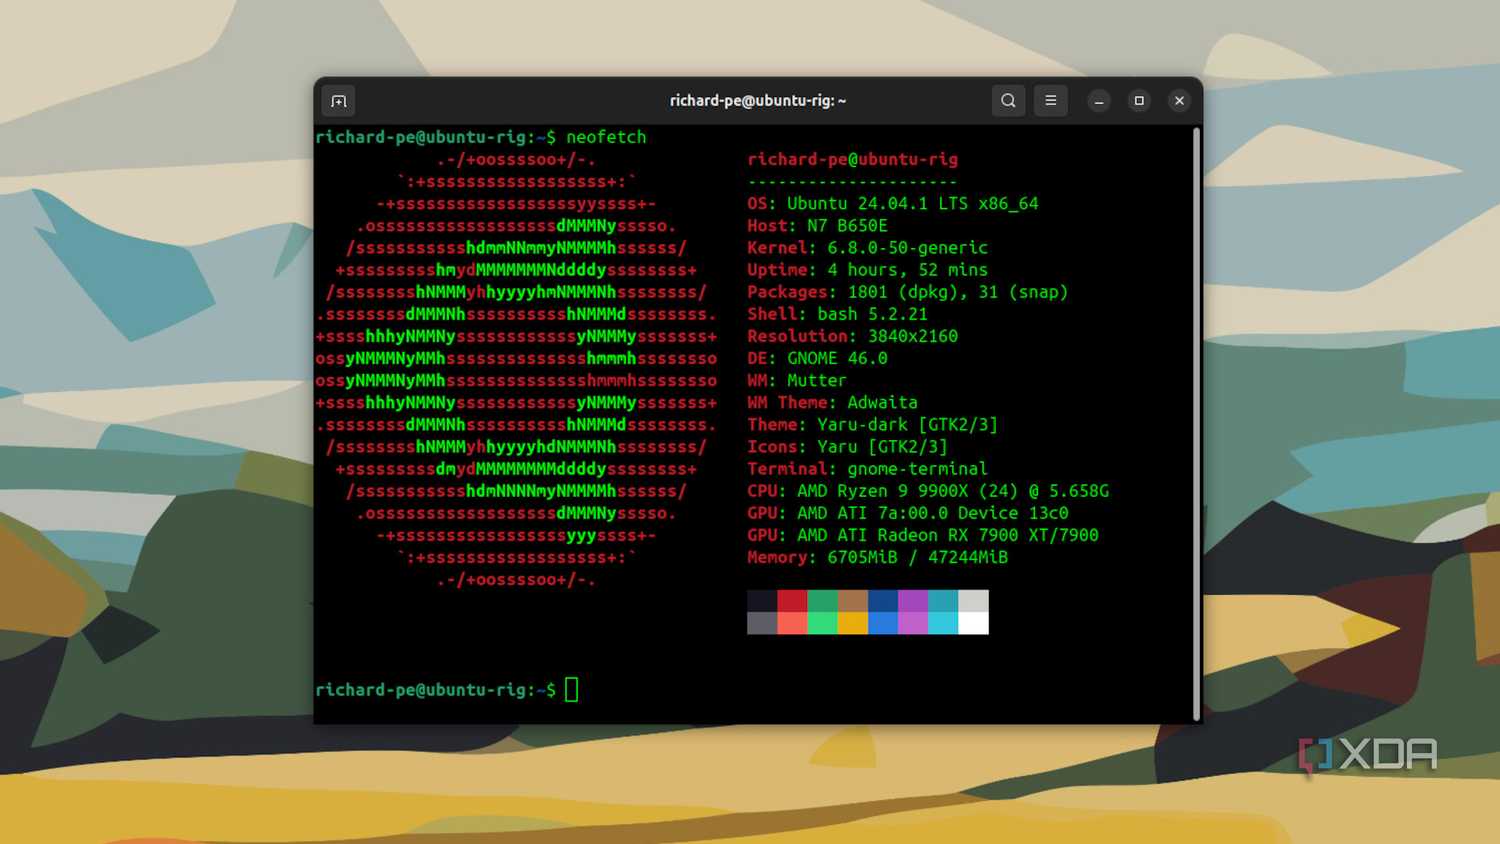Click the cursor block at the bottom prompt

click(x=571, y=689)
